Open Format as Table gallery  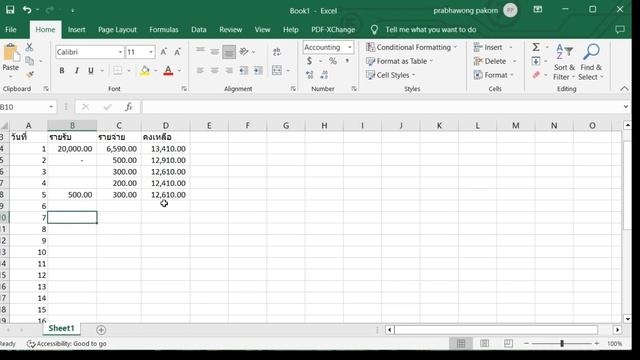[399, 61]
